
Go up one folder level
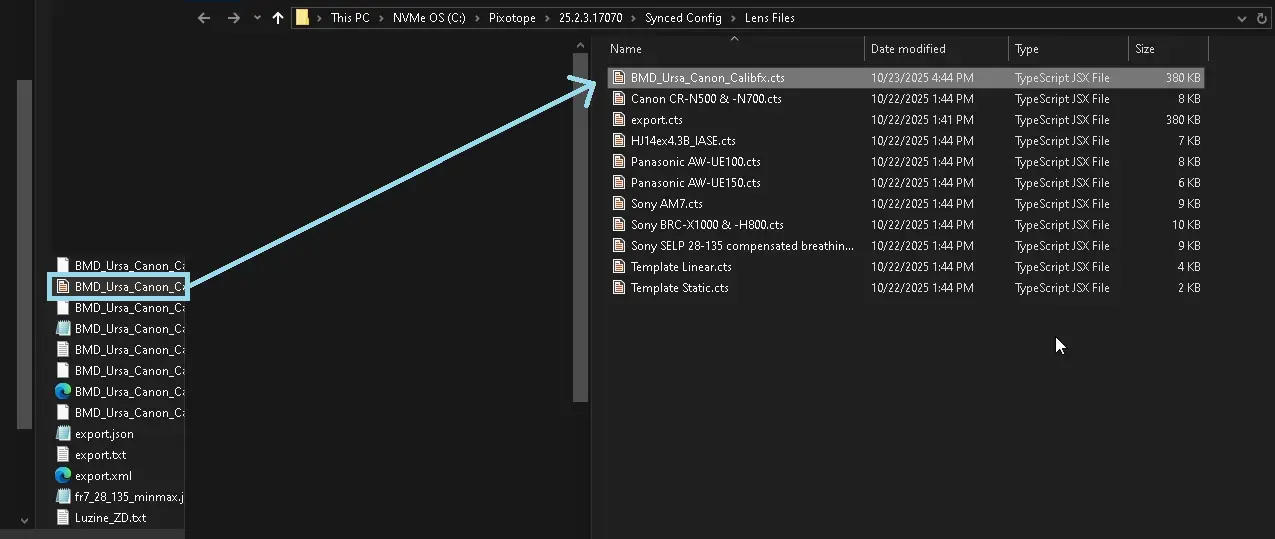click(x=278, y=18)
